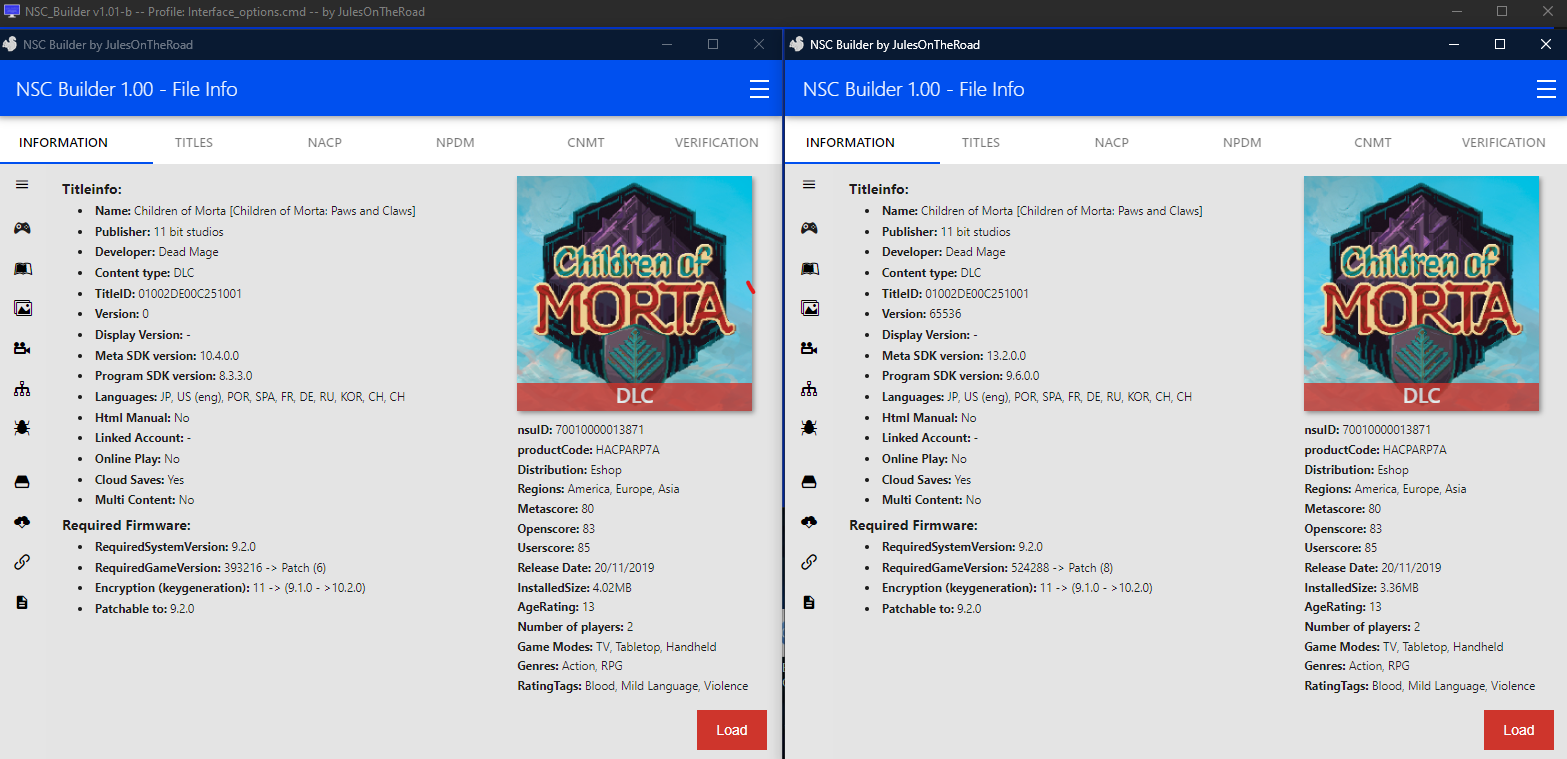Screen dimensions: 1567x759
Task: Click RequiredGameVersion 524288 line in right window
Action: (998, 567)
